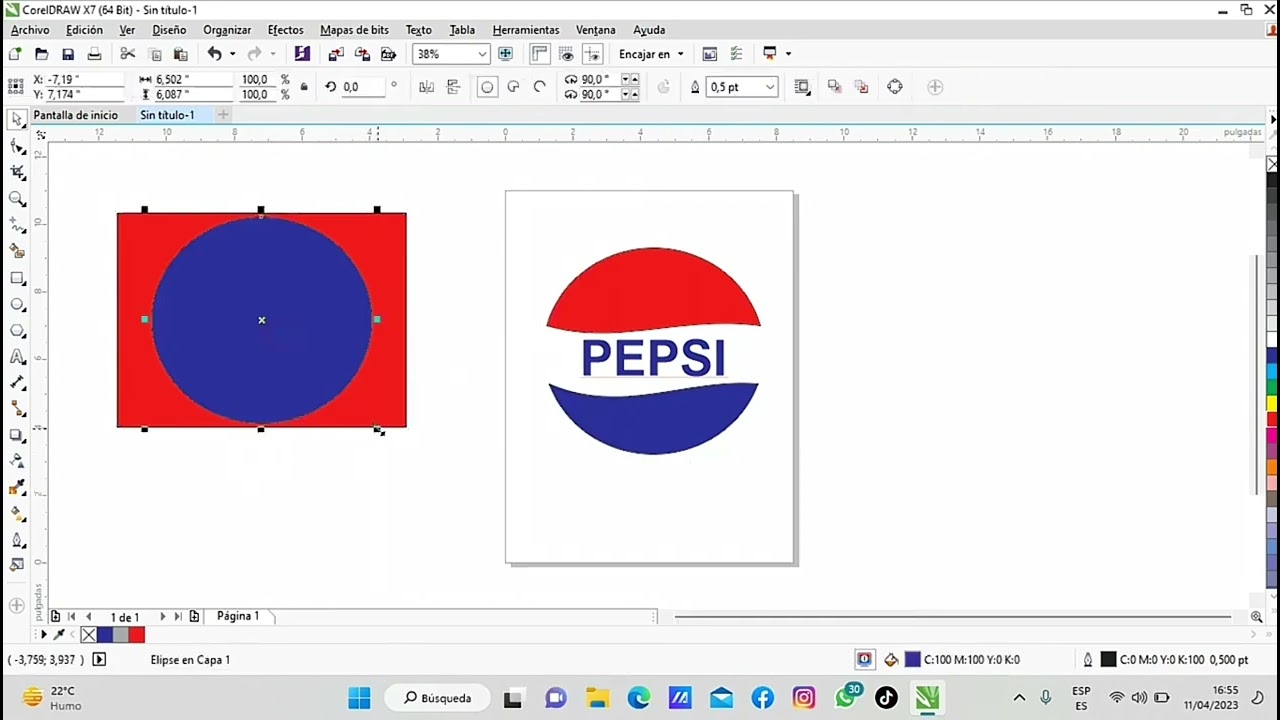Select the Freehand curve tool
This screenshot has height=720, width=1280.
point(17,226)
